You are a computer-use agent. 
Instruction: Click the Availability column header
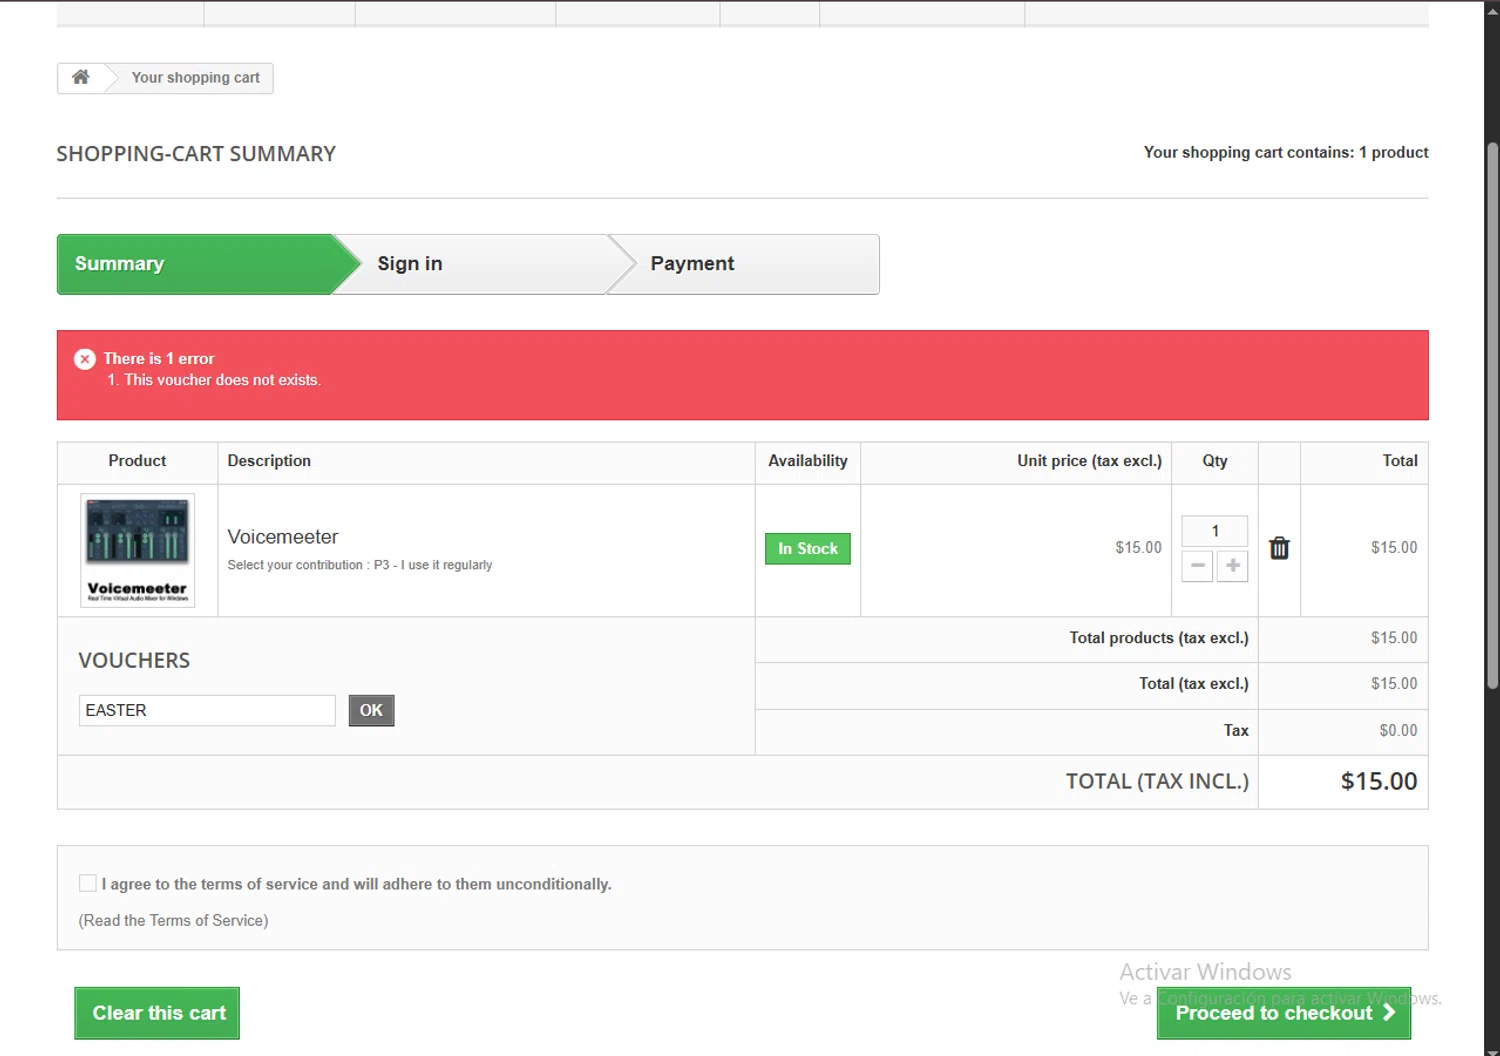tap(808, 461)
